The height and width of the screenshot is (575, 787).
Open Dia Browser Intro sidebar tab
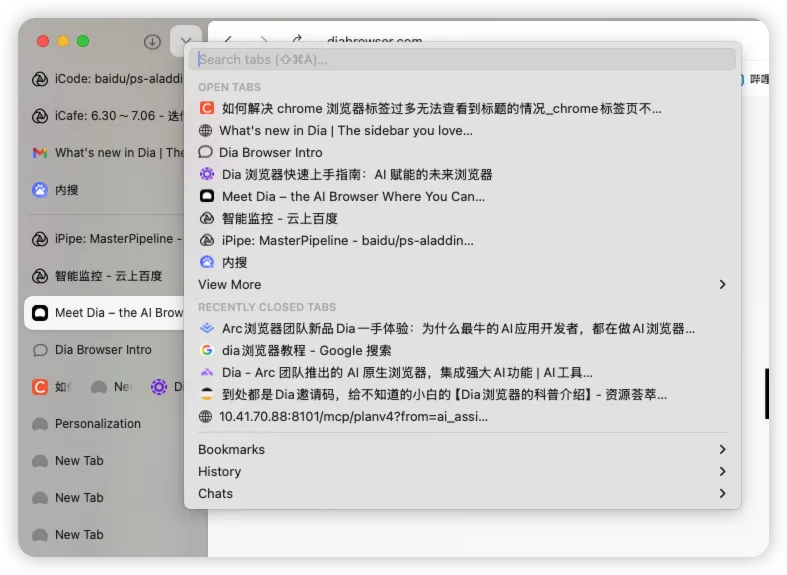click(105, 350)
